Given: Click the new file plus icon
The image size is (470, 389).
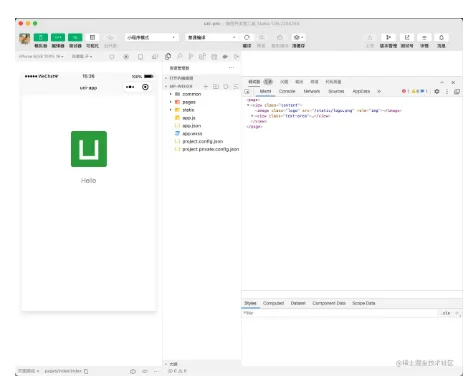Looking at the screenshot, I should (206, 86).
